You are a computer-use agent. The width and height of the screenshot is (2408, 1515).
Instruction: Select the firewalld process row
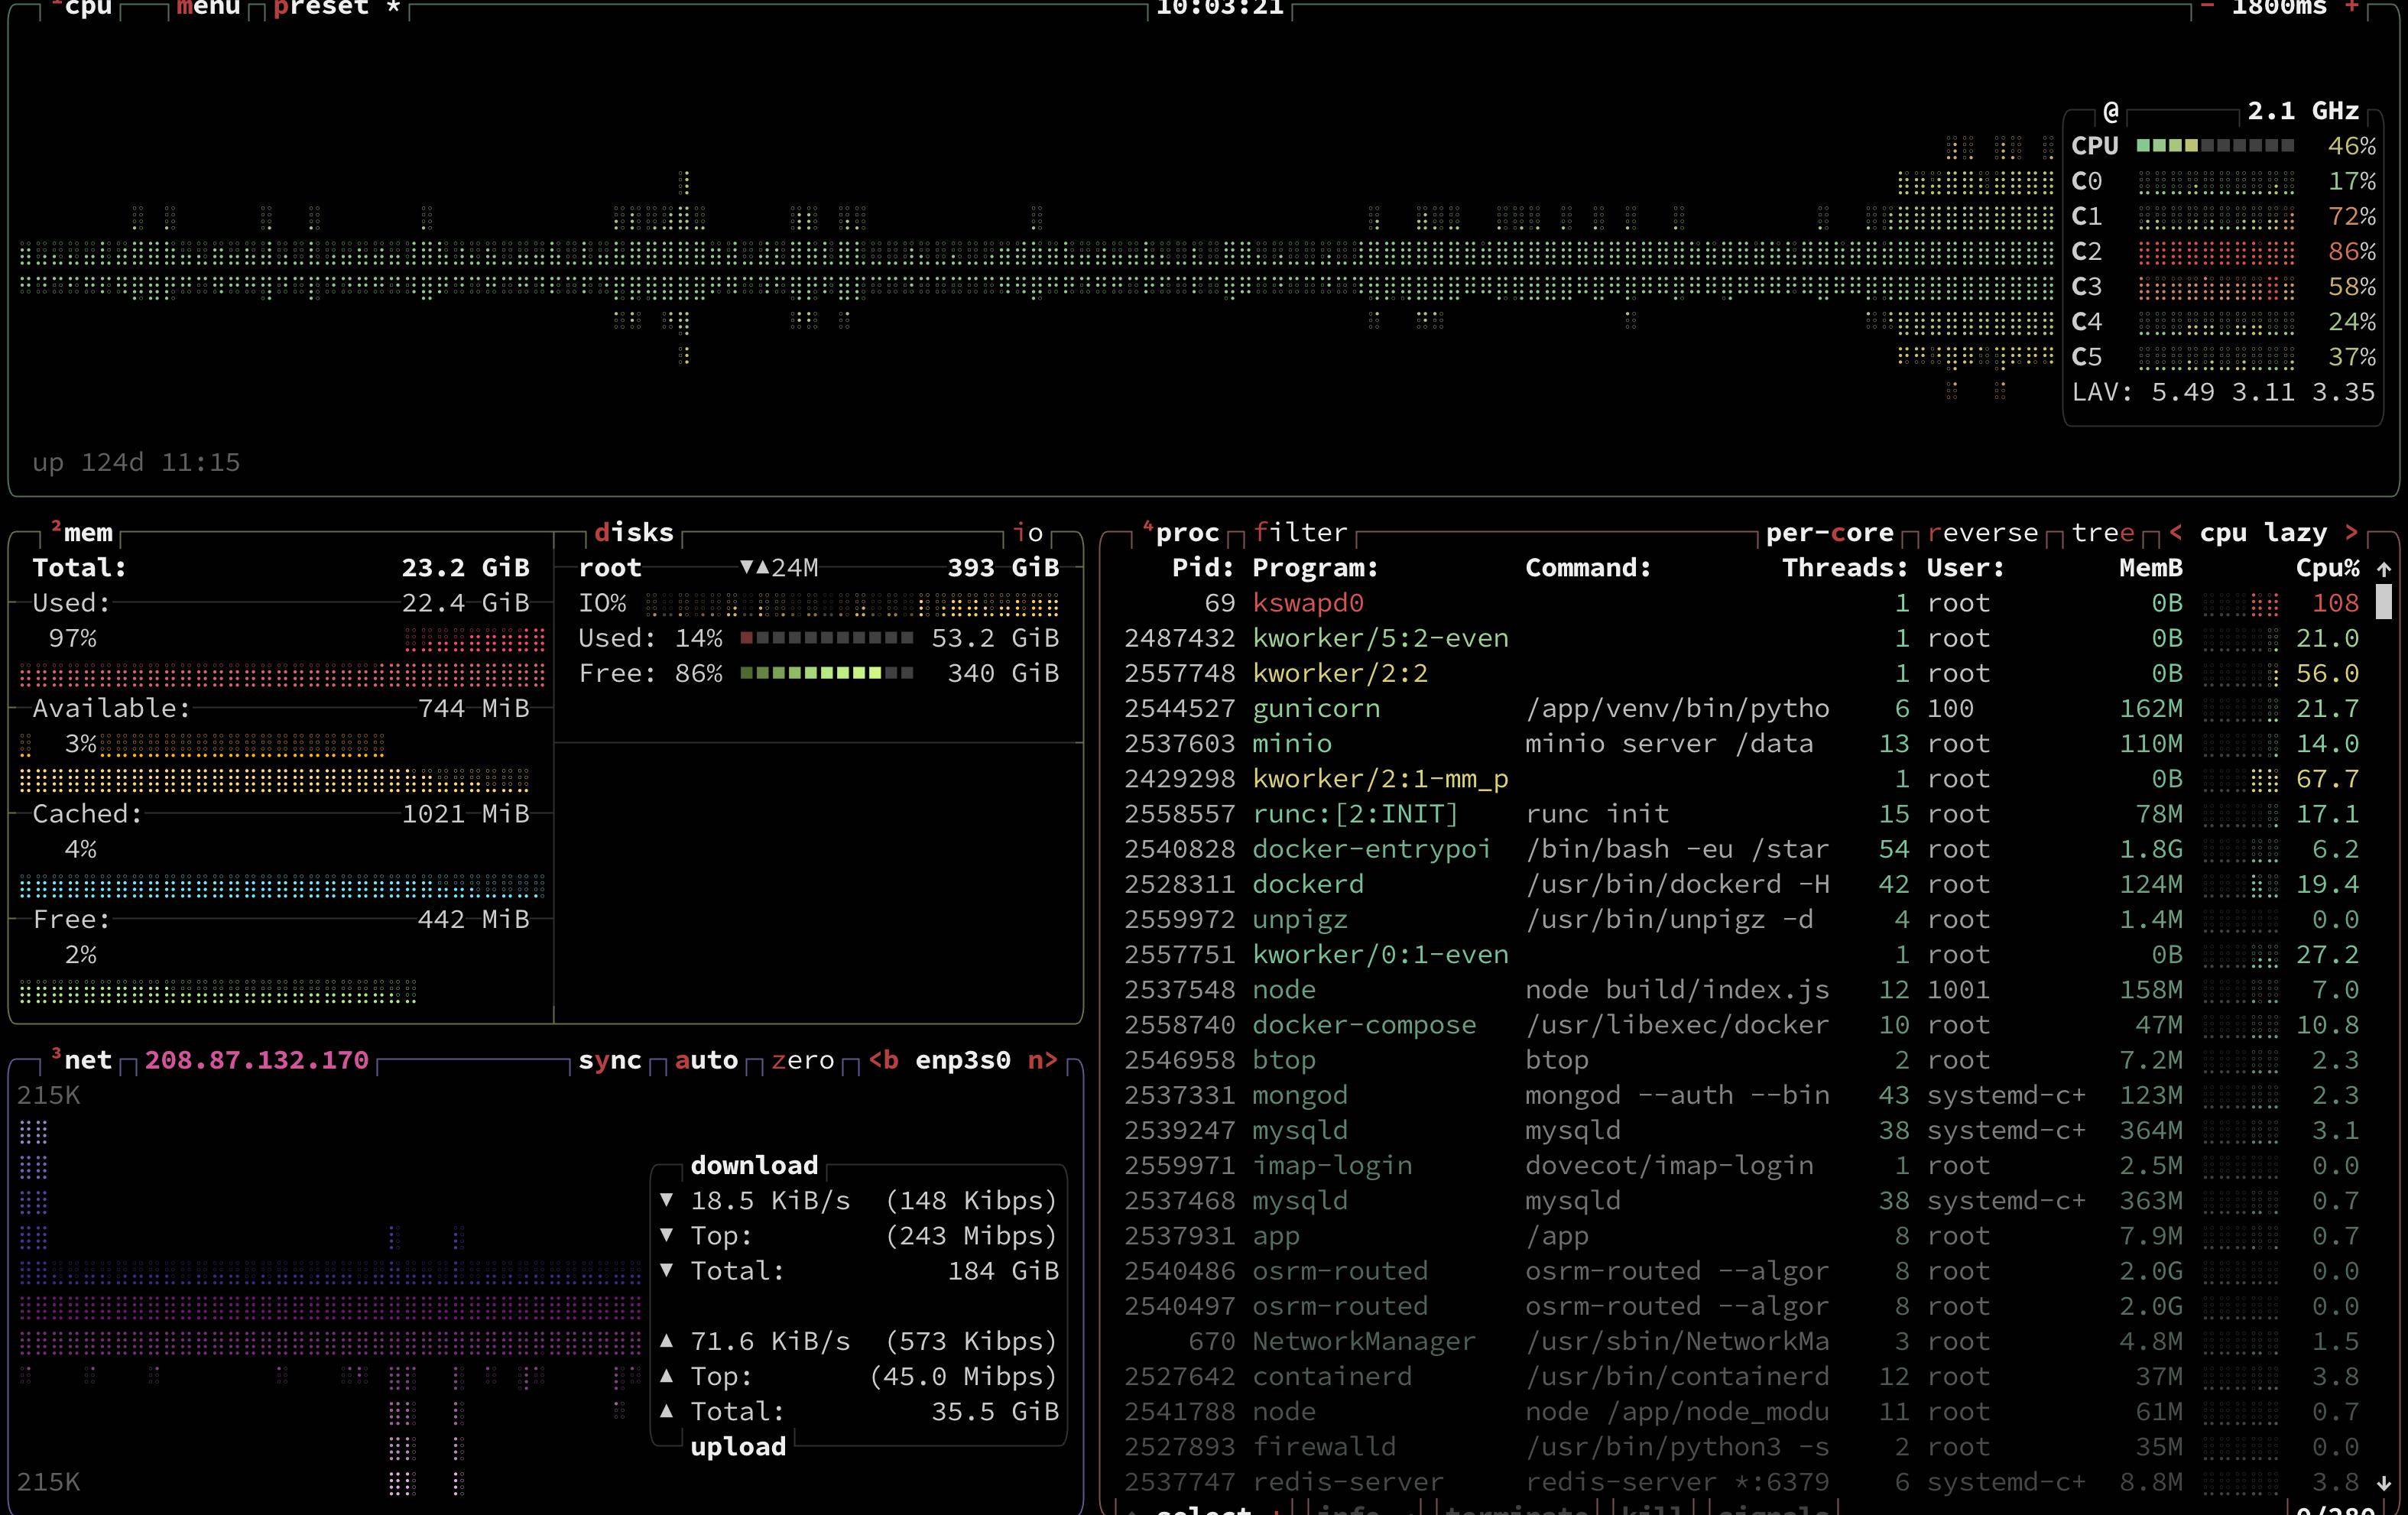click(1741, 1447)
